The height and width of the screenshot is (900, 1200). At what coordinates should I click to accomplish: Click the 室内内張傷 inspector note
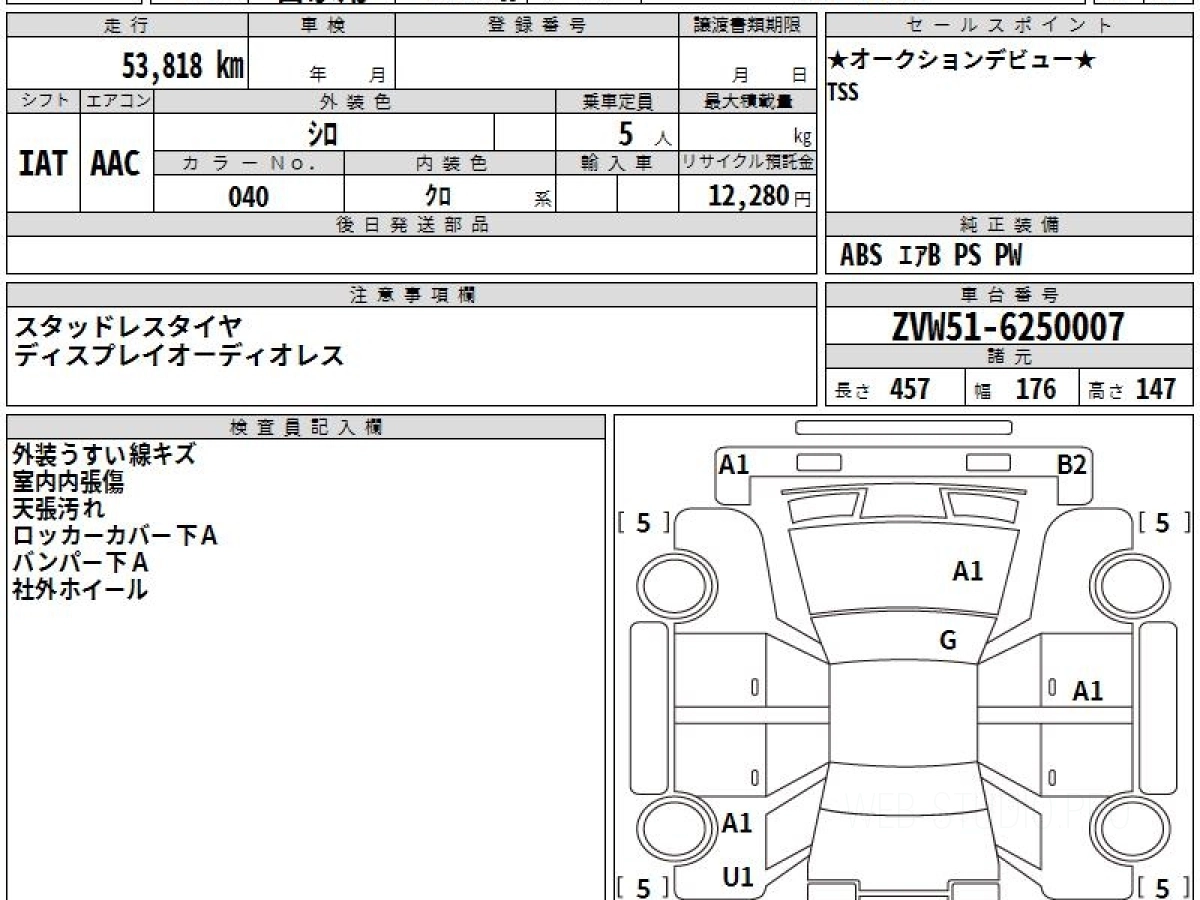coord(68,481)
